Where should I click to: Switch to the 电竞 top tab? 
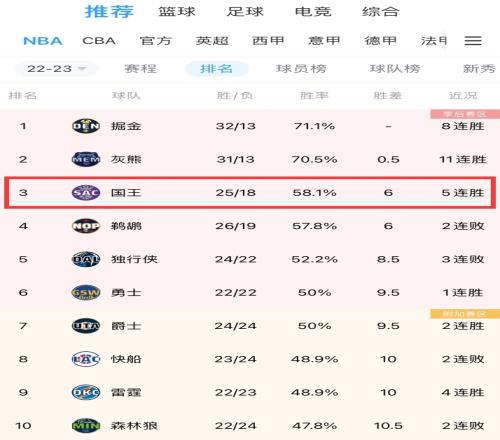click(x=313, y=12)
